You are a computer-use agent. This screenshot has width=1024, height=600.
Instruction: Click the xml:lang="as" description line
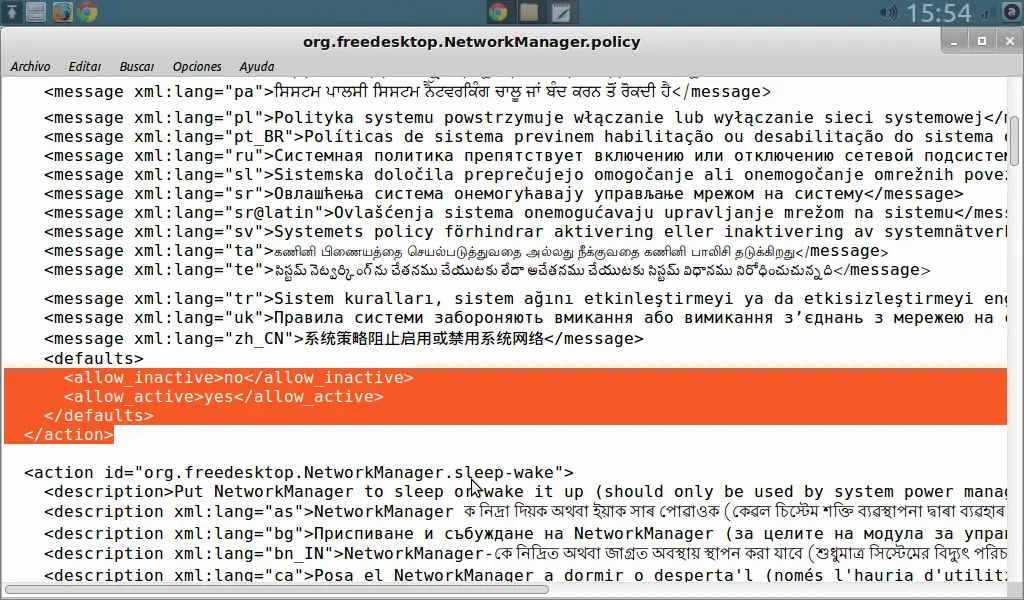tap(525, 511)
